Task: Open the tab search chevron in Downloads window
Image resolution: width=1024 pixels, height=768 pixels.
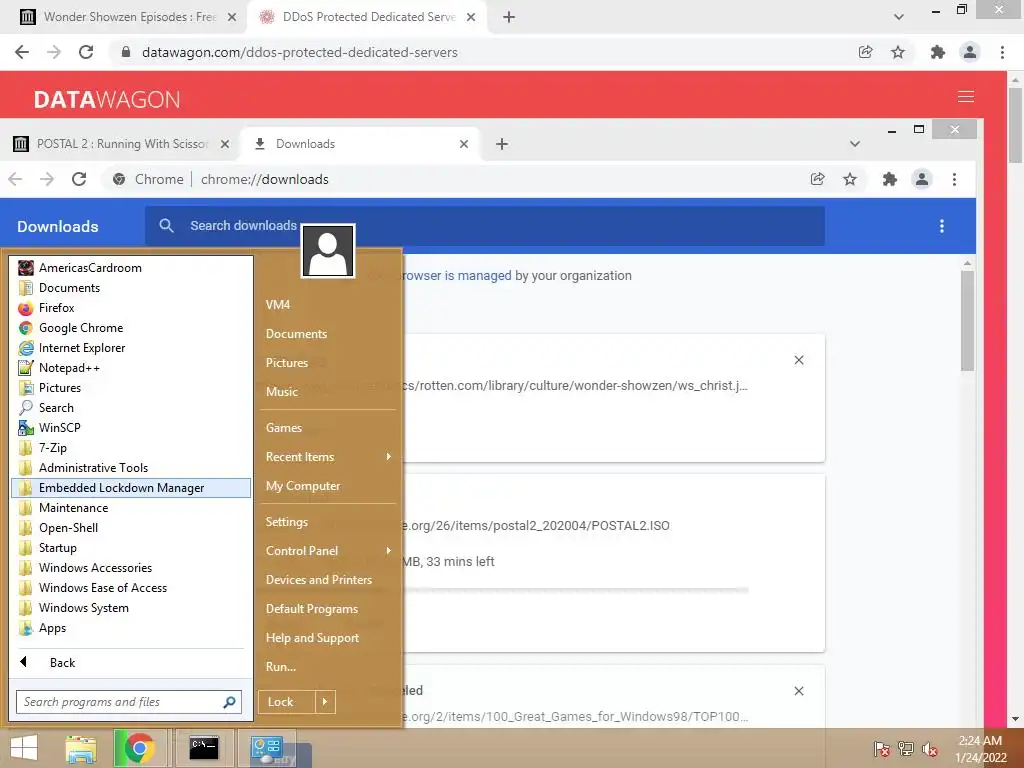Action: click(854, 144)
